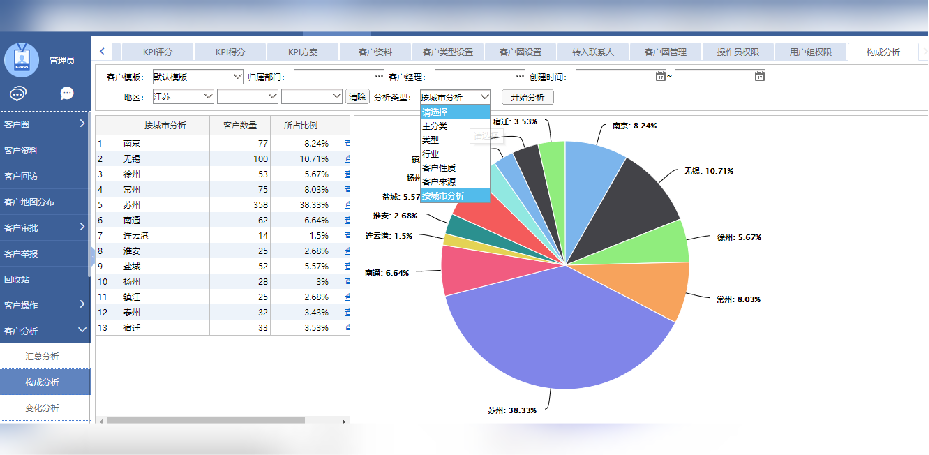
Task: Click the 开始分析 button
Action: tap(527, 97)
